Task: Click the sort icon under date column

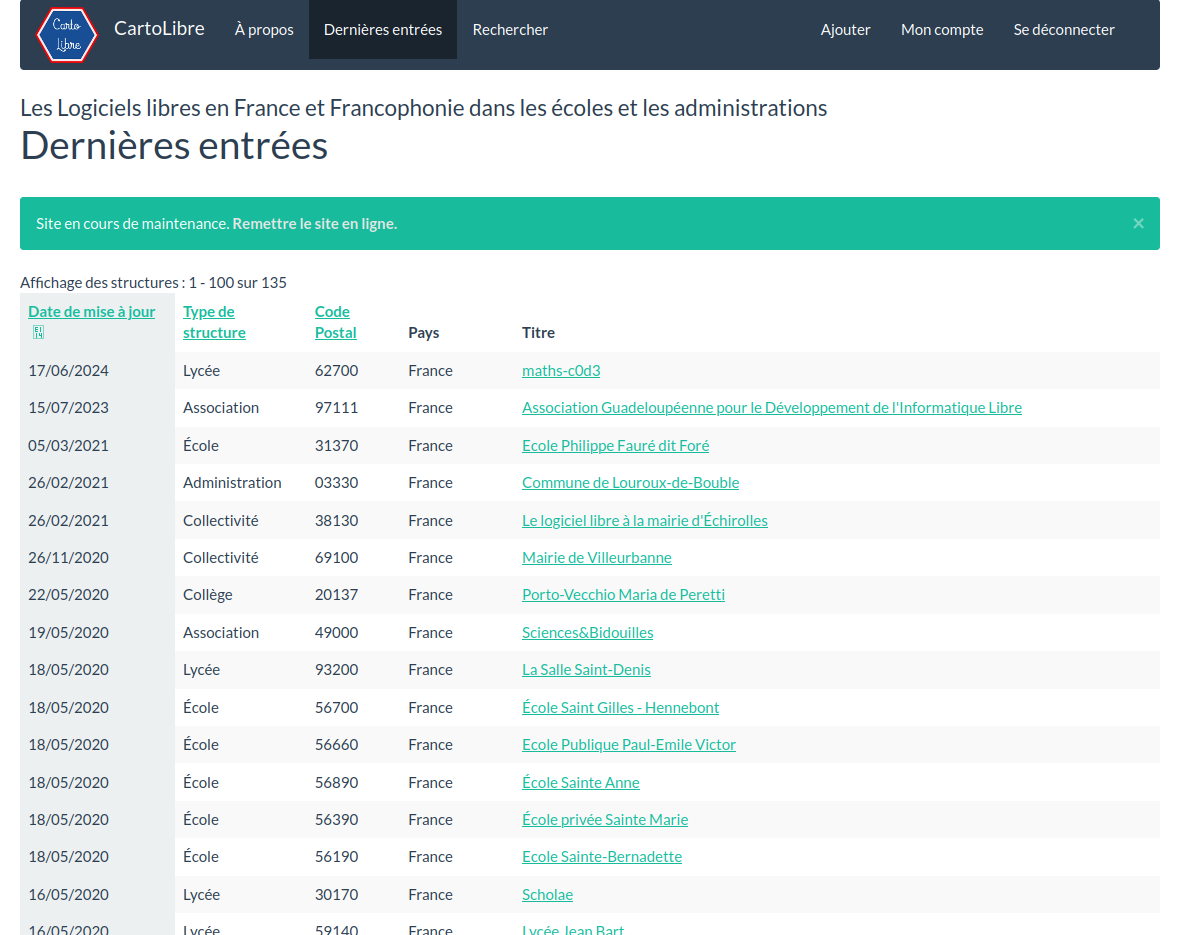Action: [38, 332]
